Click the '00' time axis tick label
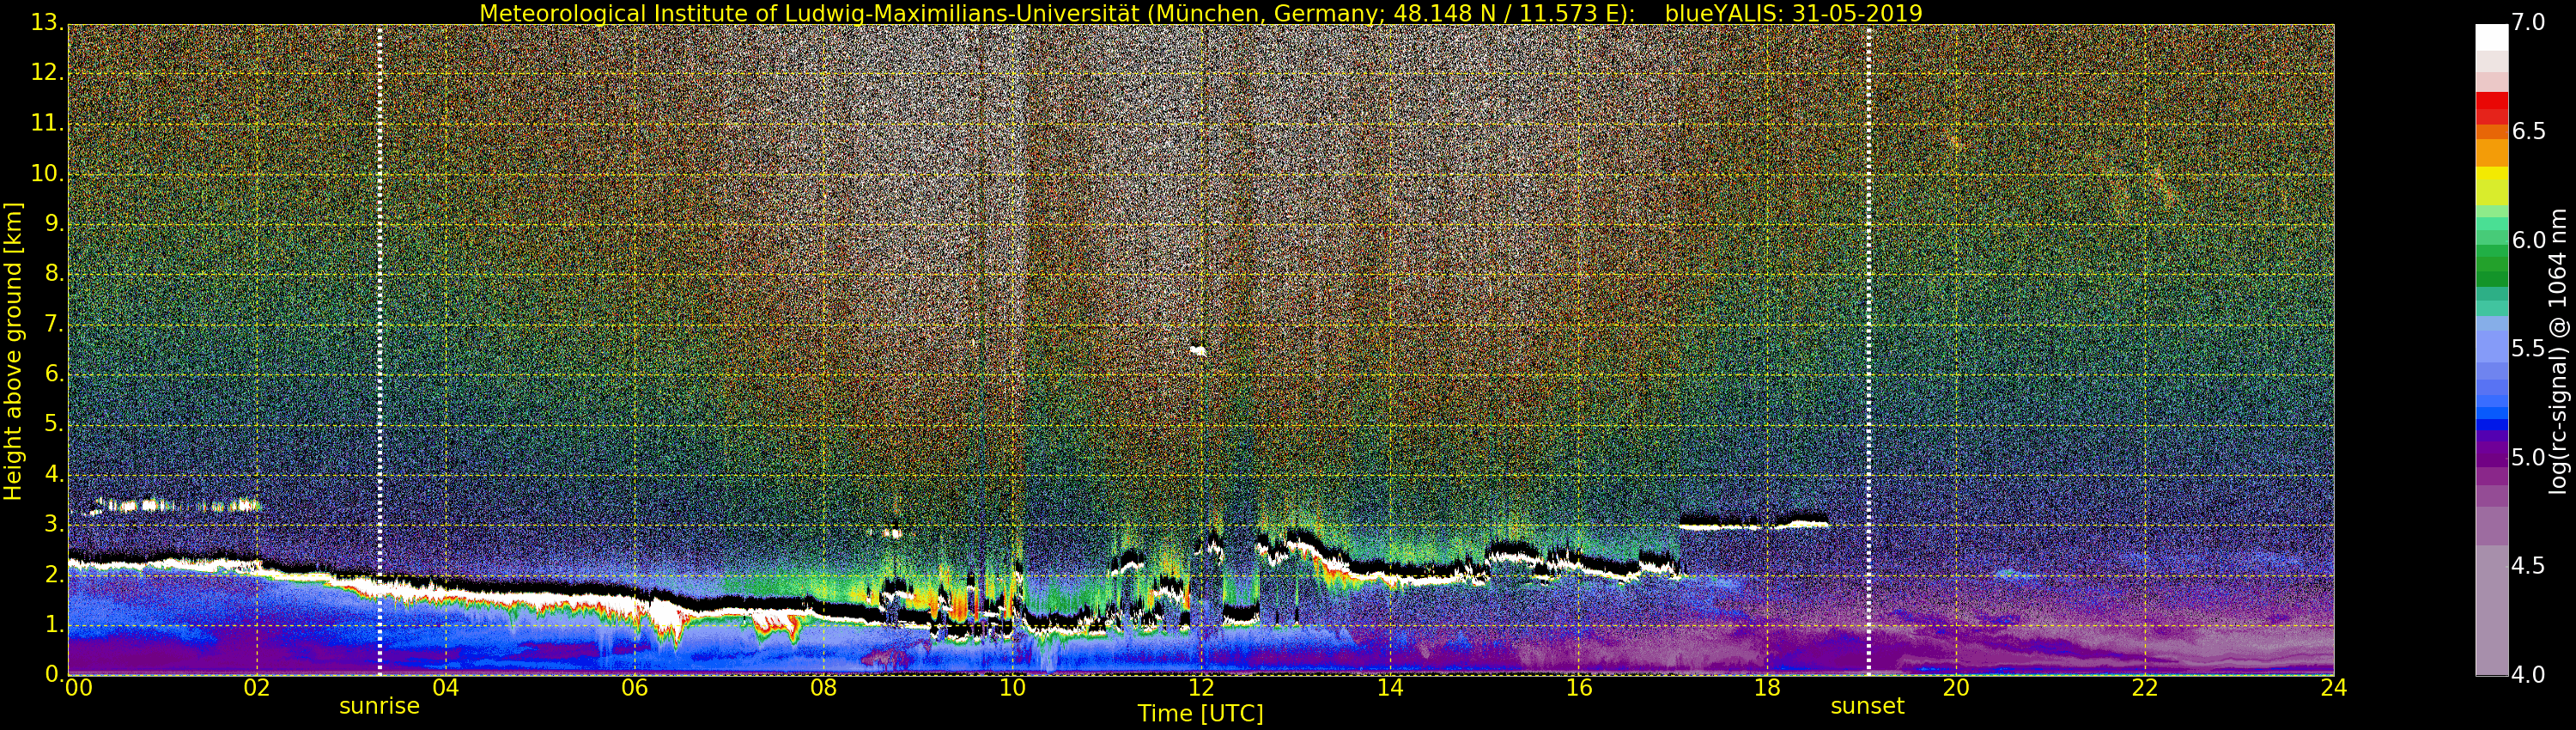 (x=78, y=687)
